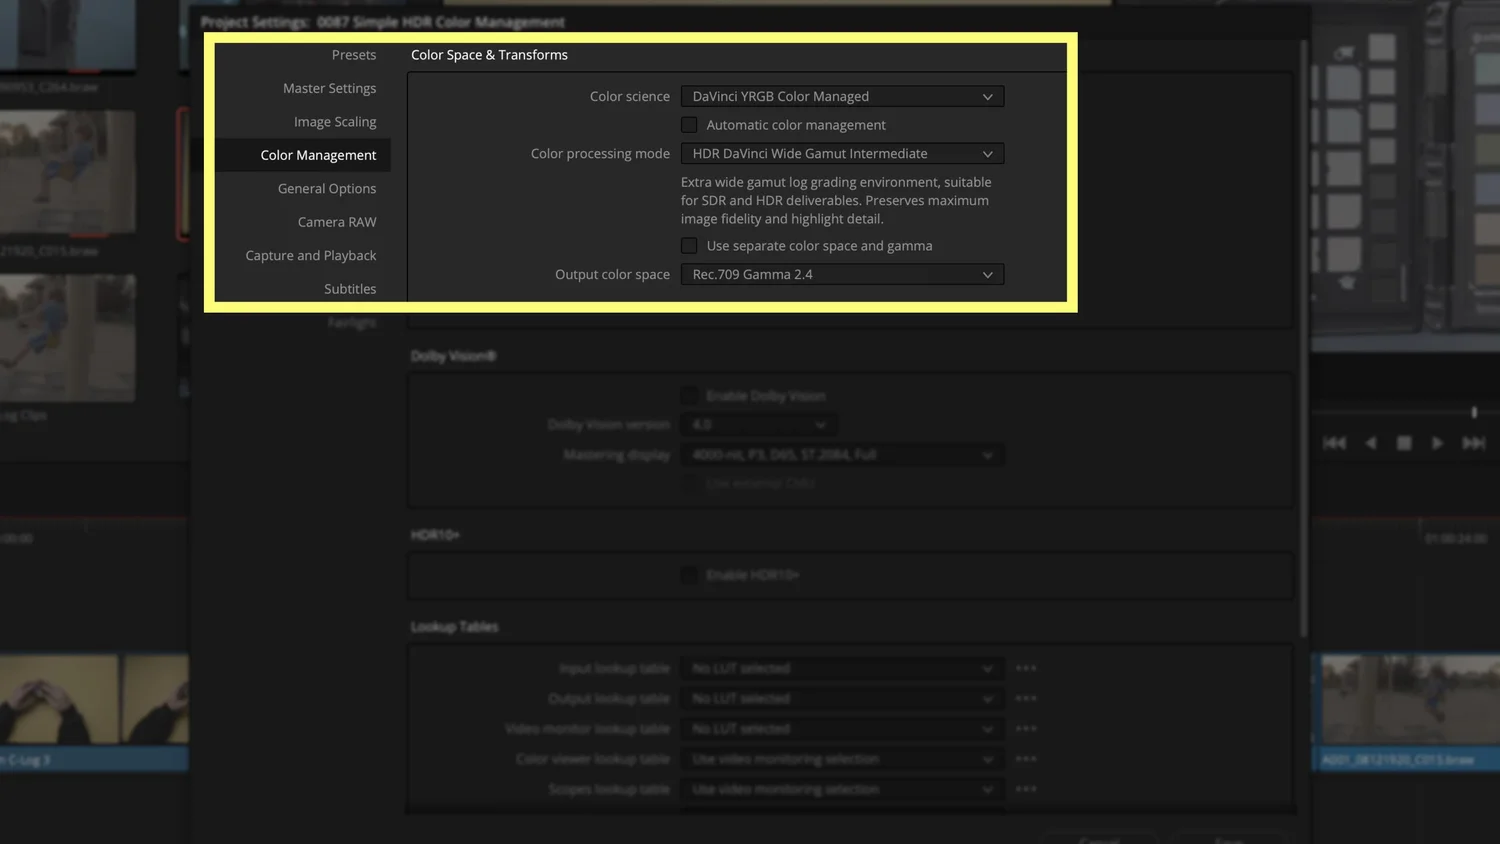This screenshot has height=844, width=1500.
Task: Expand the Color processing mode dropdown
Action: [841, 153]
